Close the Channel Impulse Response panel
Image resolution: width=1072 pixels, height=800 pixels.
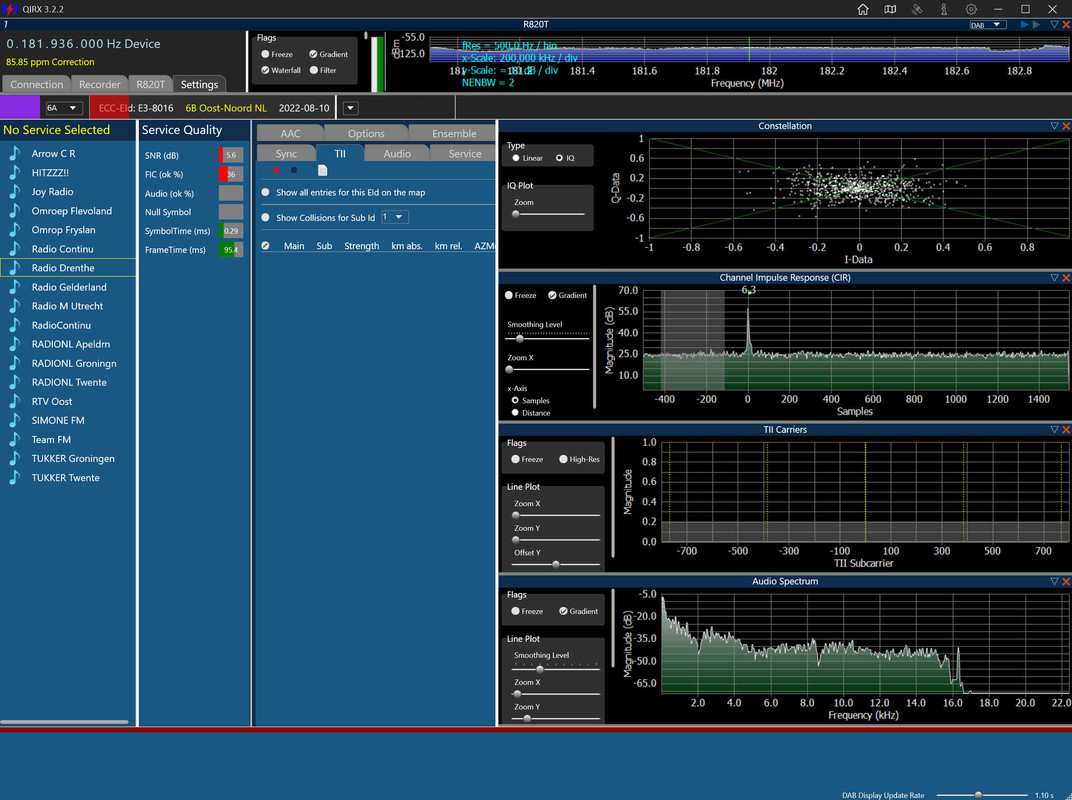1066,278
